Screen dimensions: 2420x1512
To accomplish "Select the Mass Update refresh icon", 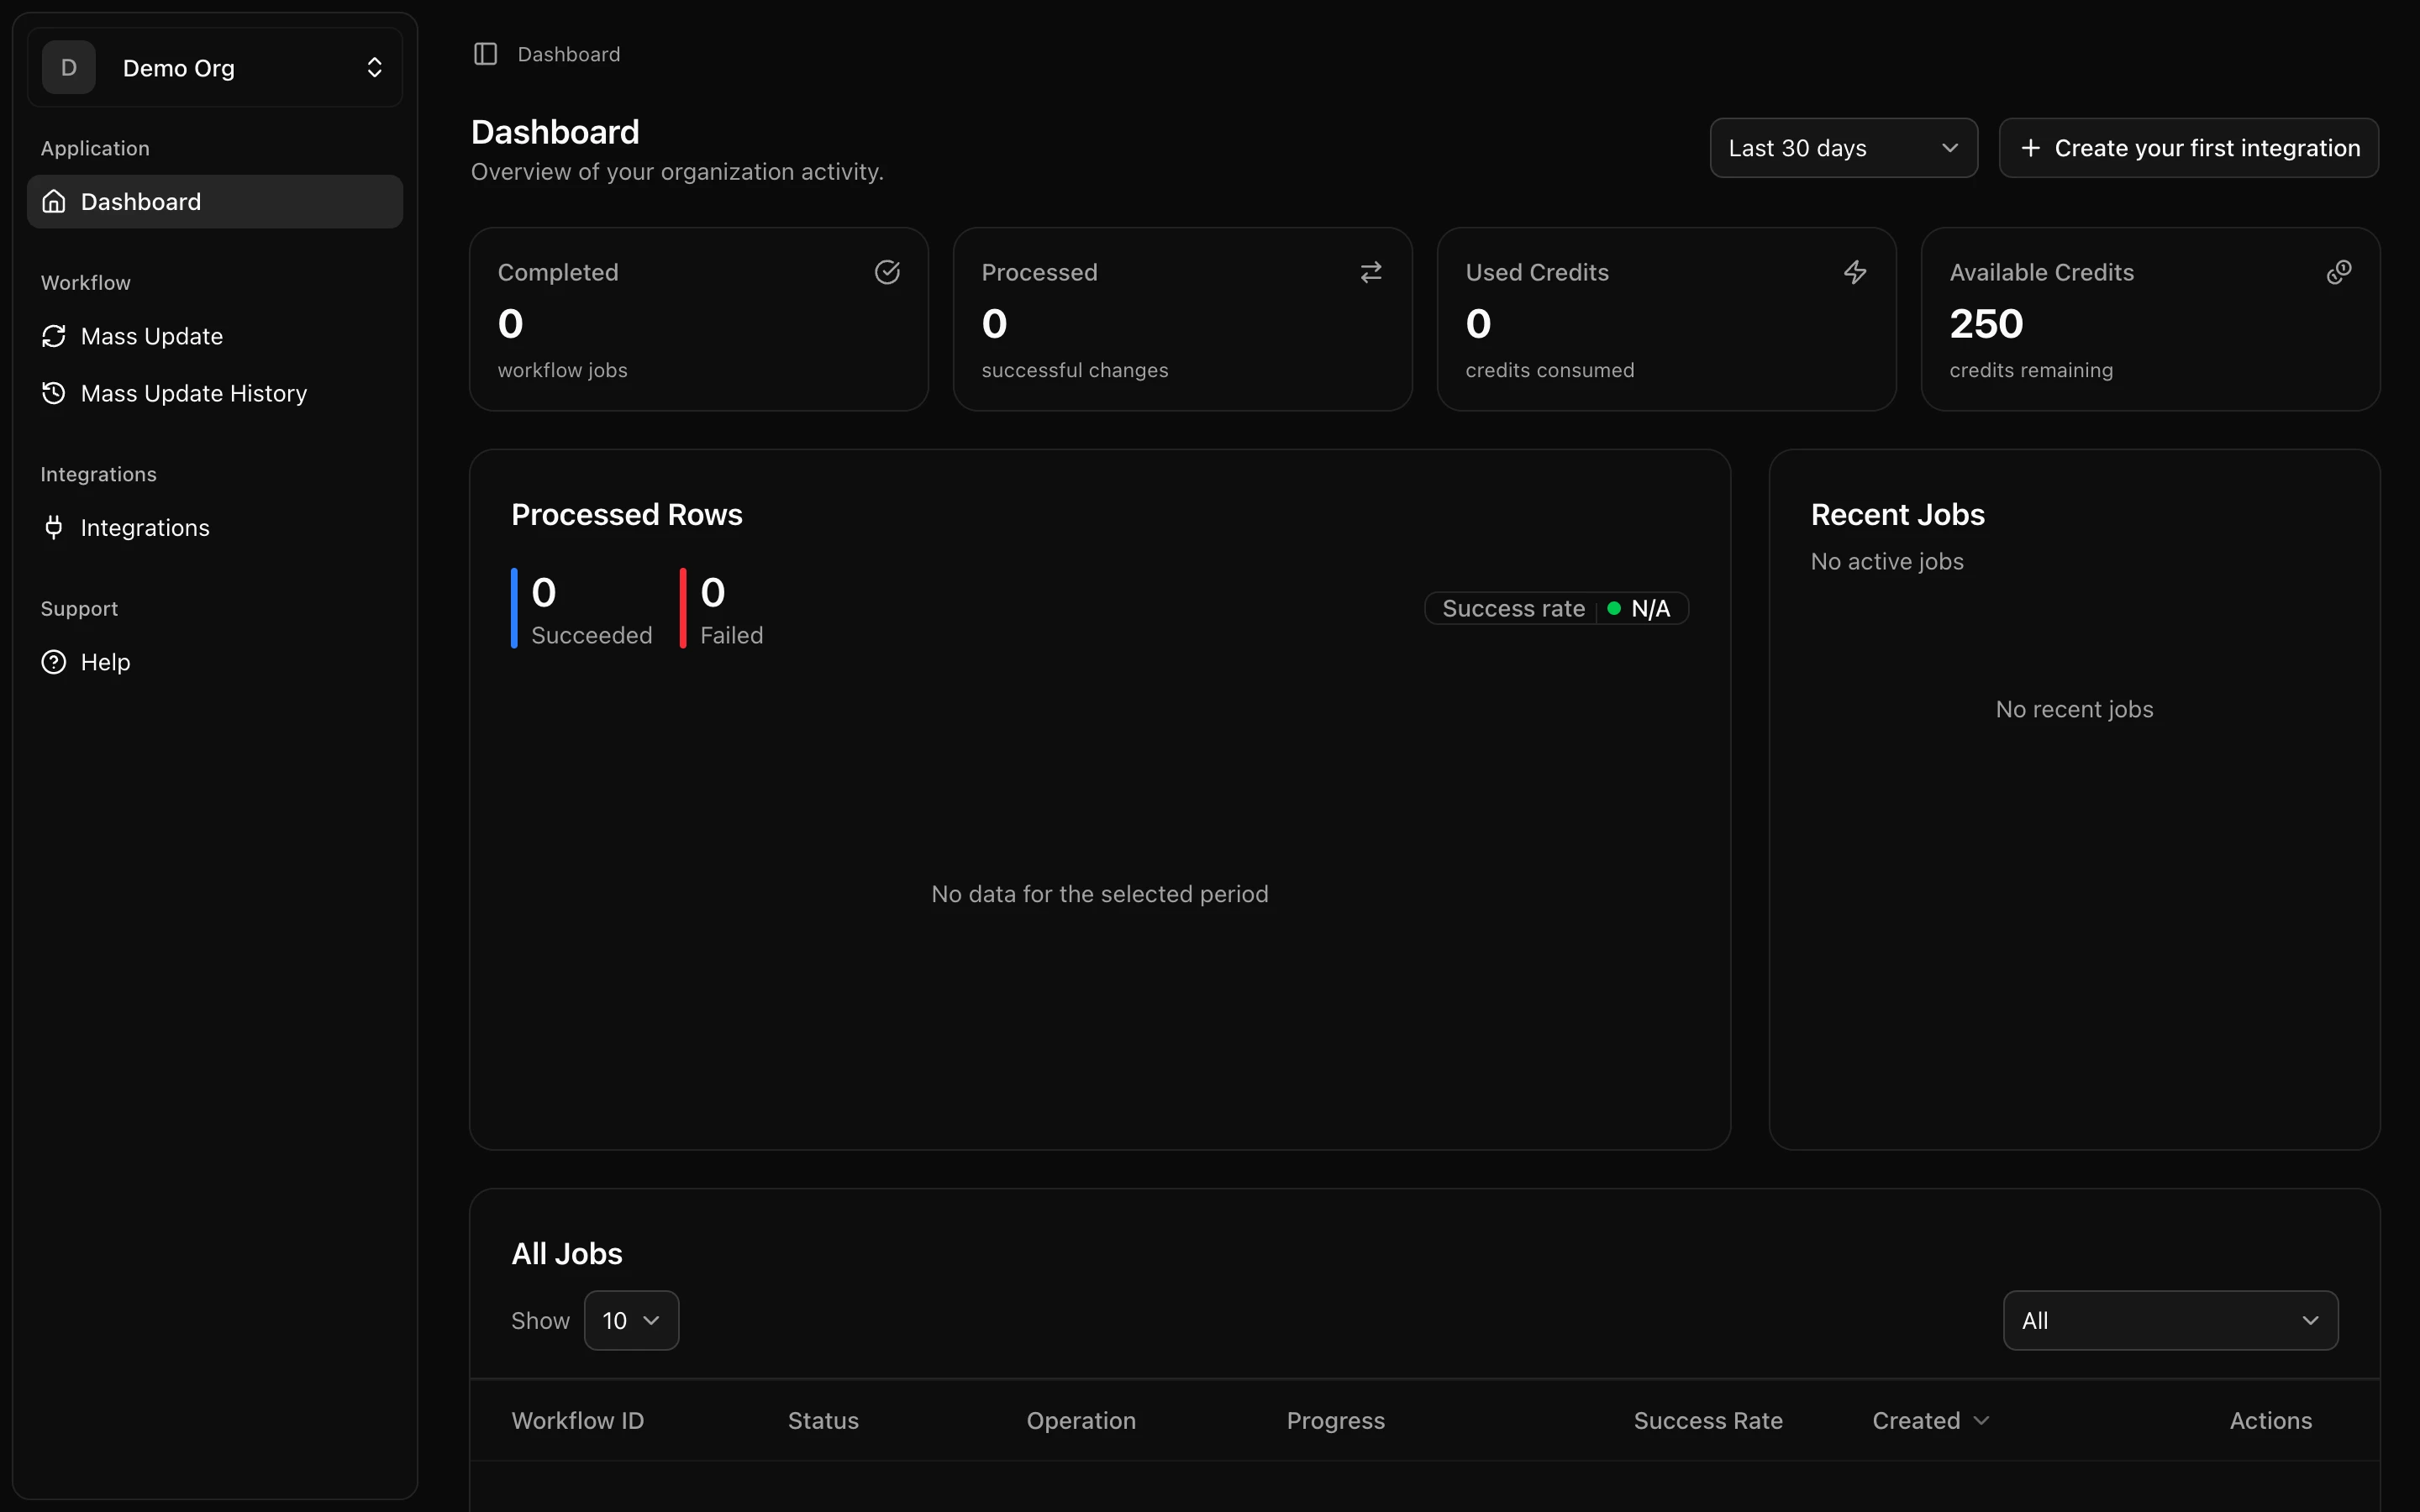I will 53,336.
